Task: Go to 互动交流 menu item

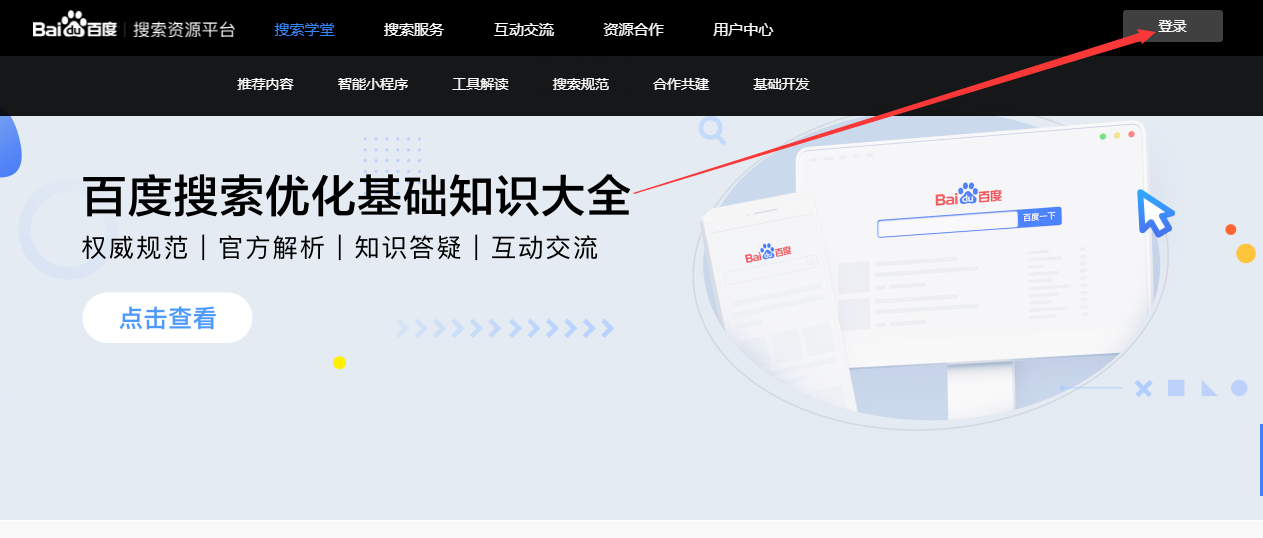Action: [x=523, y=29]
